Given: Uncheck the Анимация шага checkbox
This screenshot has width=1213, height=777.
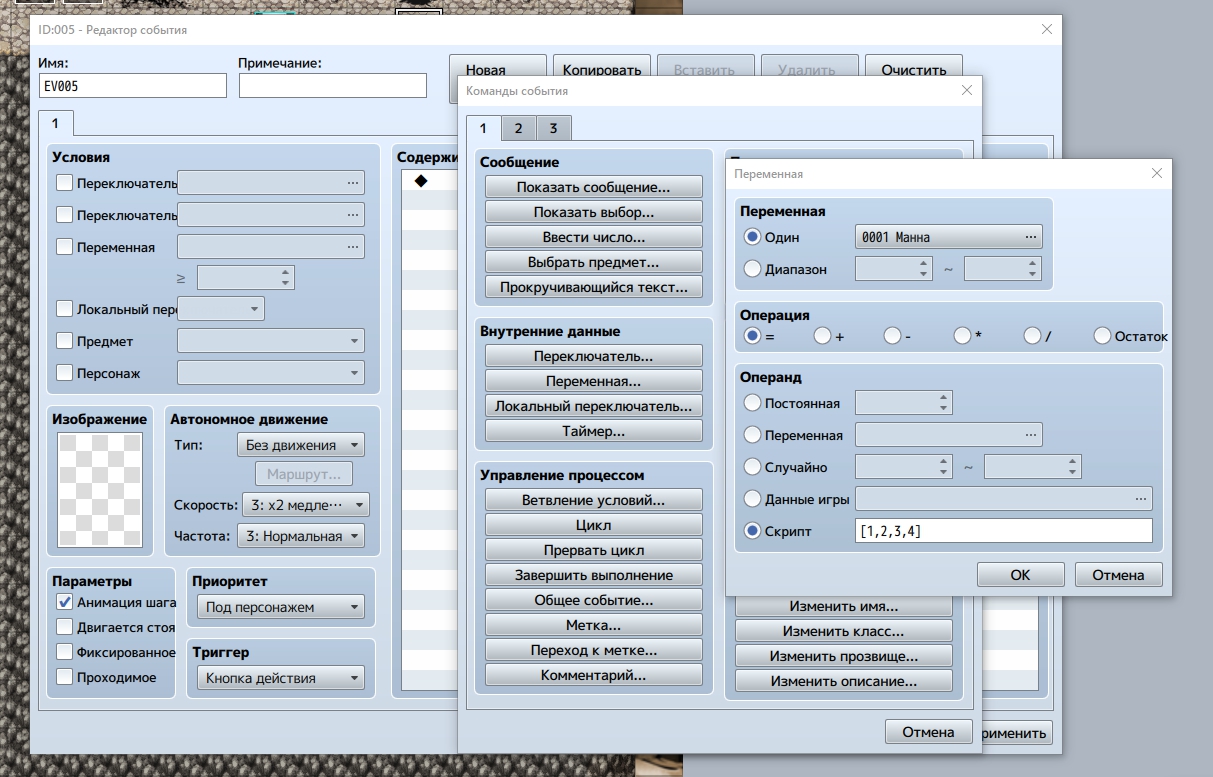Looking at the screenshot, I should tap(65, 602).
